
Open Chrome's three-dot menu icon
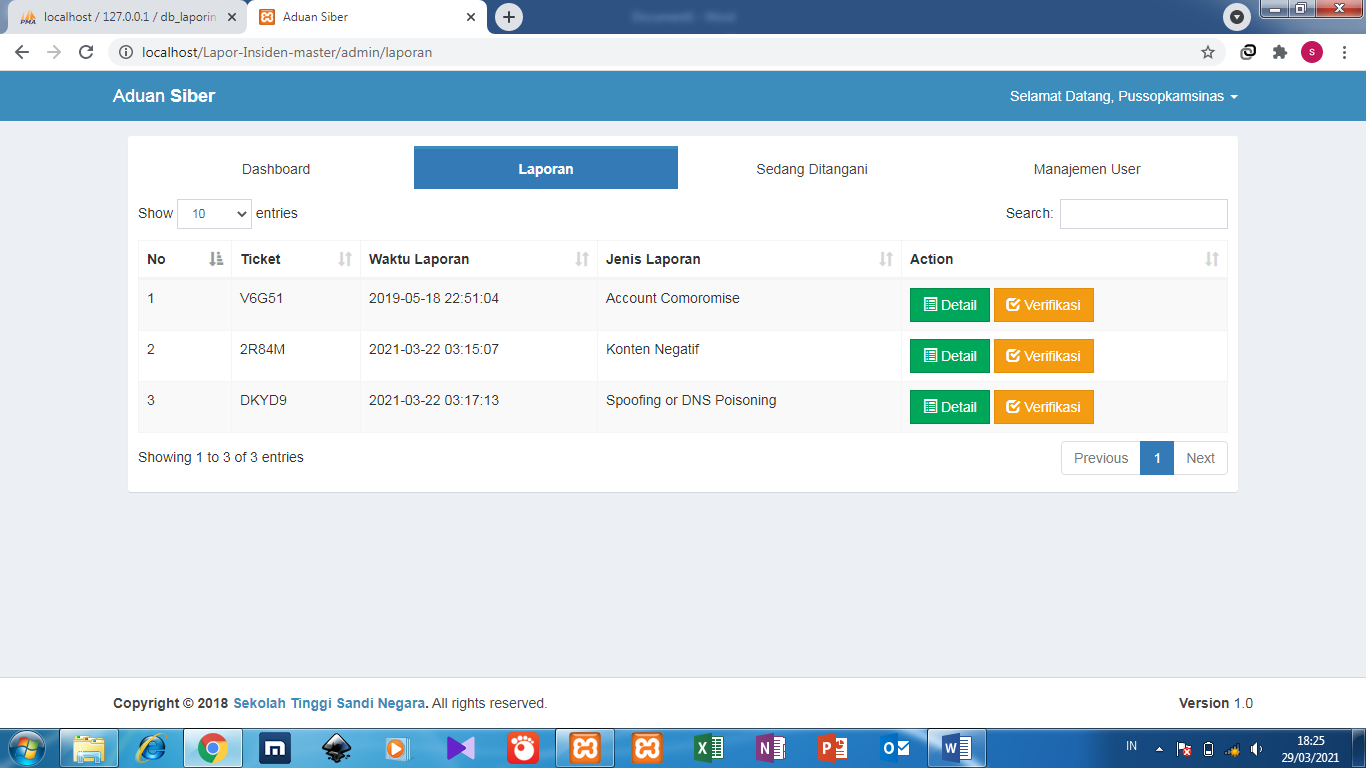pos(1345,51)
